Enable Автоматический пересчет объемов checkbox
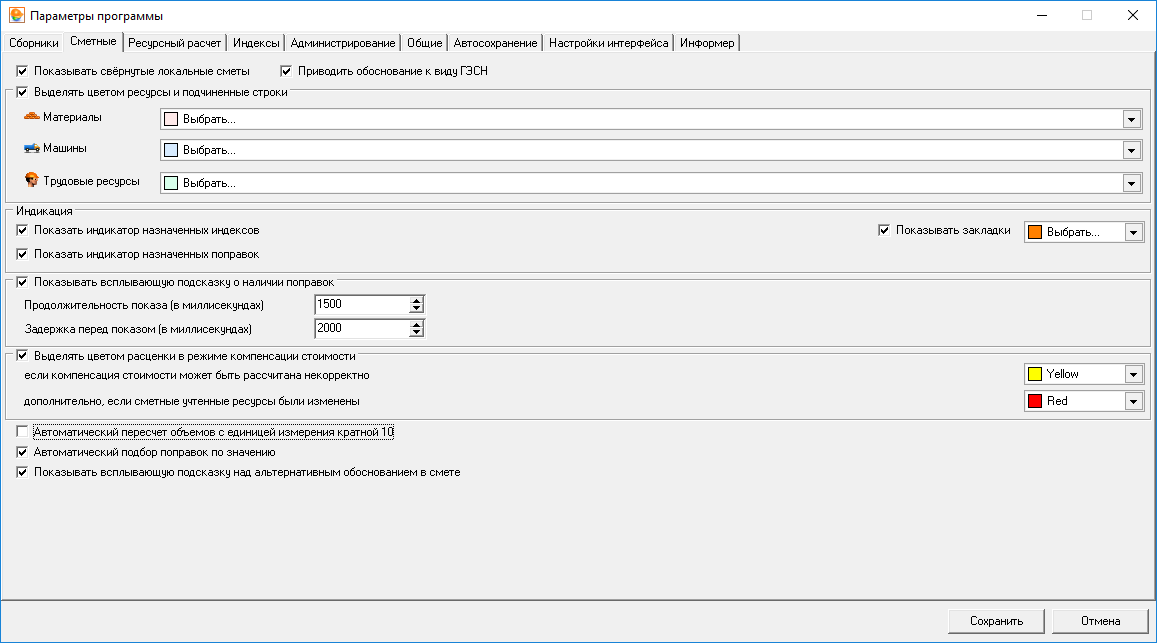This screenshot has width=1157, height=643. click(22, 432)
